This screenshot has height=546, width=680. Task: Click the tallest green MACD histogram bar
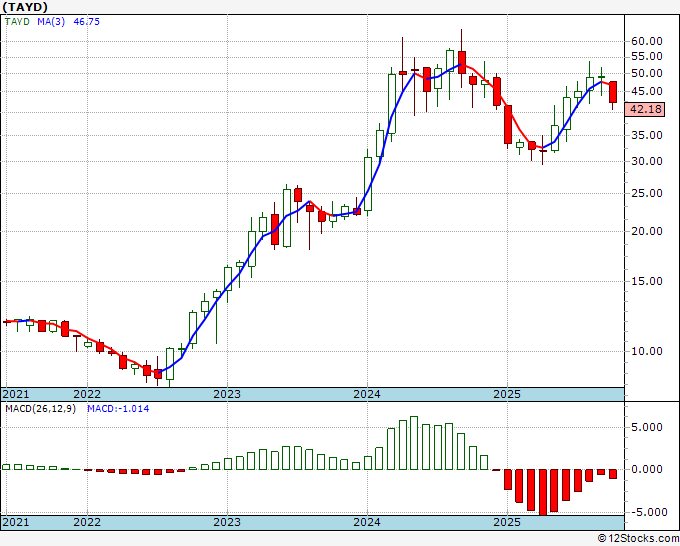[x=414, y=443]
